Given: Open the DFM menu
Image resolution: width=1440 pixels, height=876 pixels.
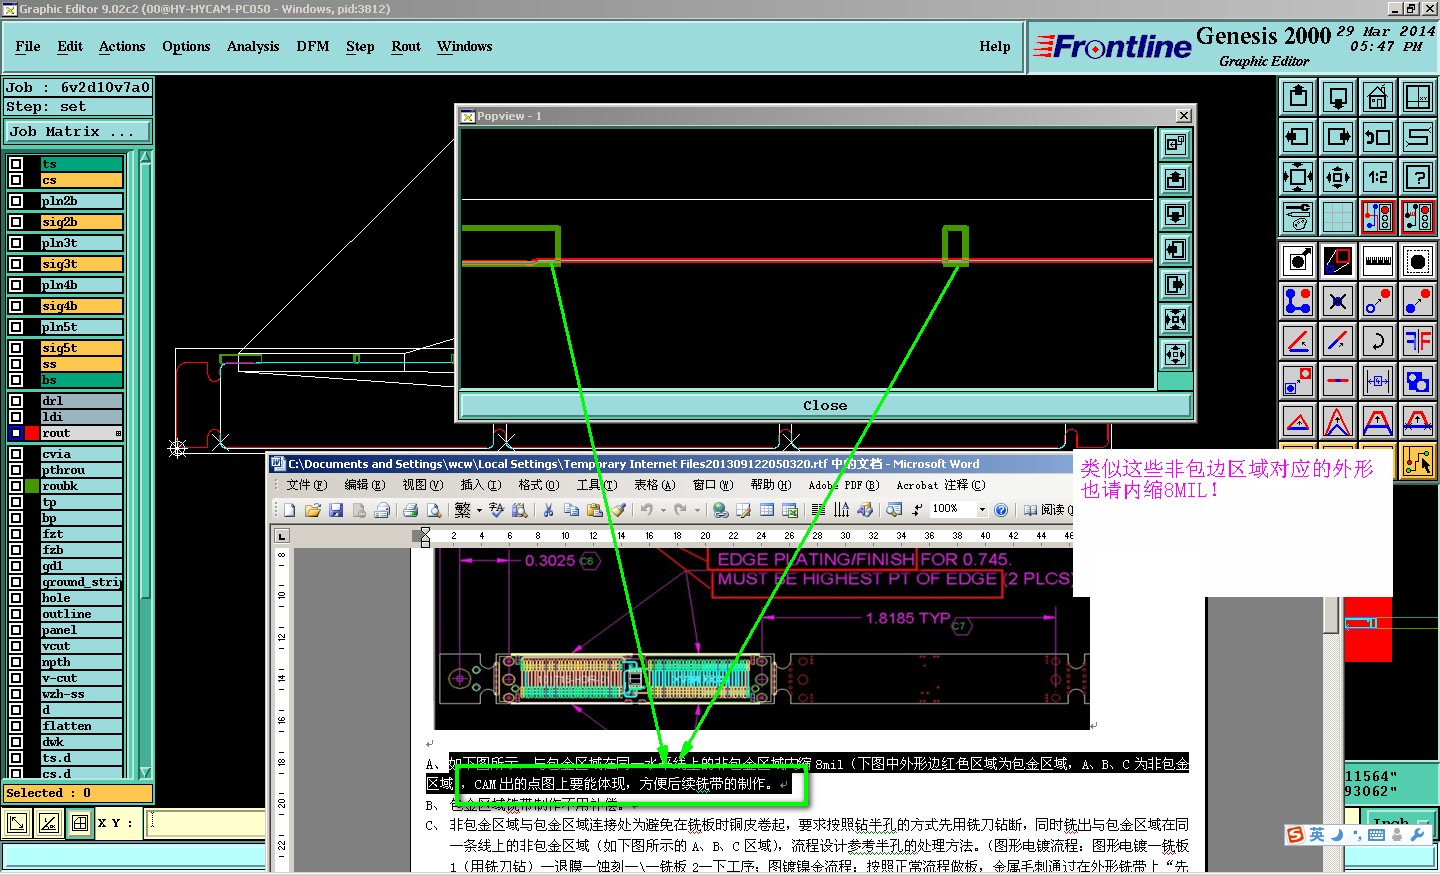Looking at the screenshot, I should (313, 46).
